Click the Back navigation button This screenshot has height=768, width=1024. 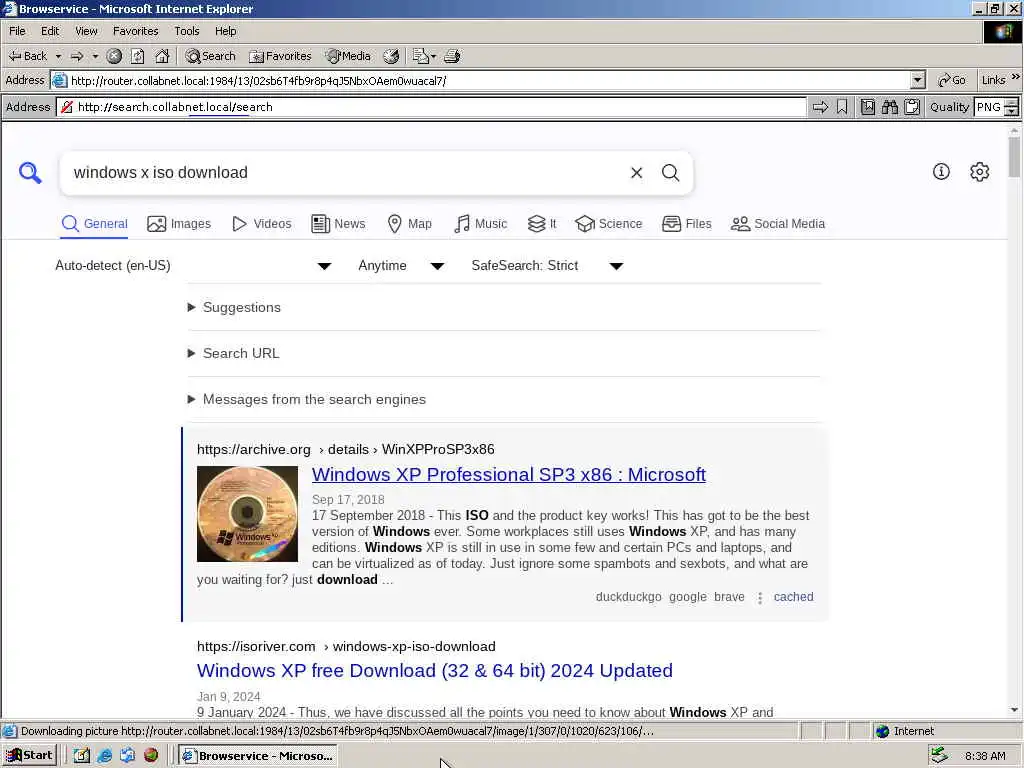pyautogui.click(x=27, y=56)
